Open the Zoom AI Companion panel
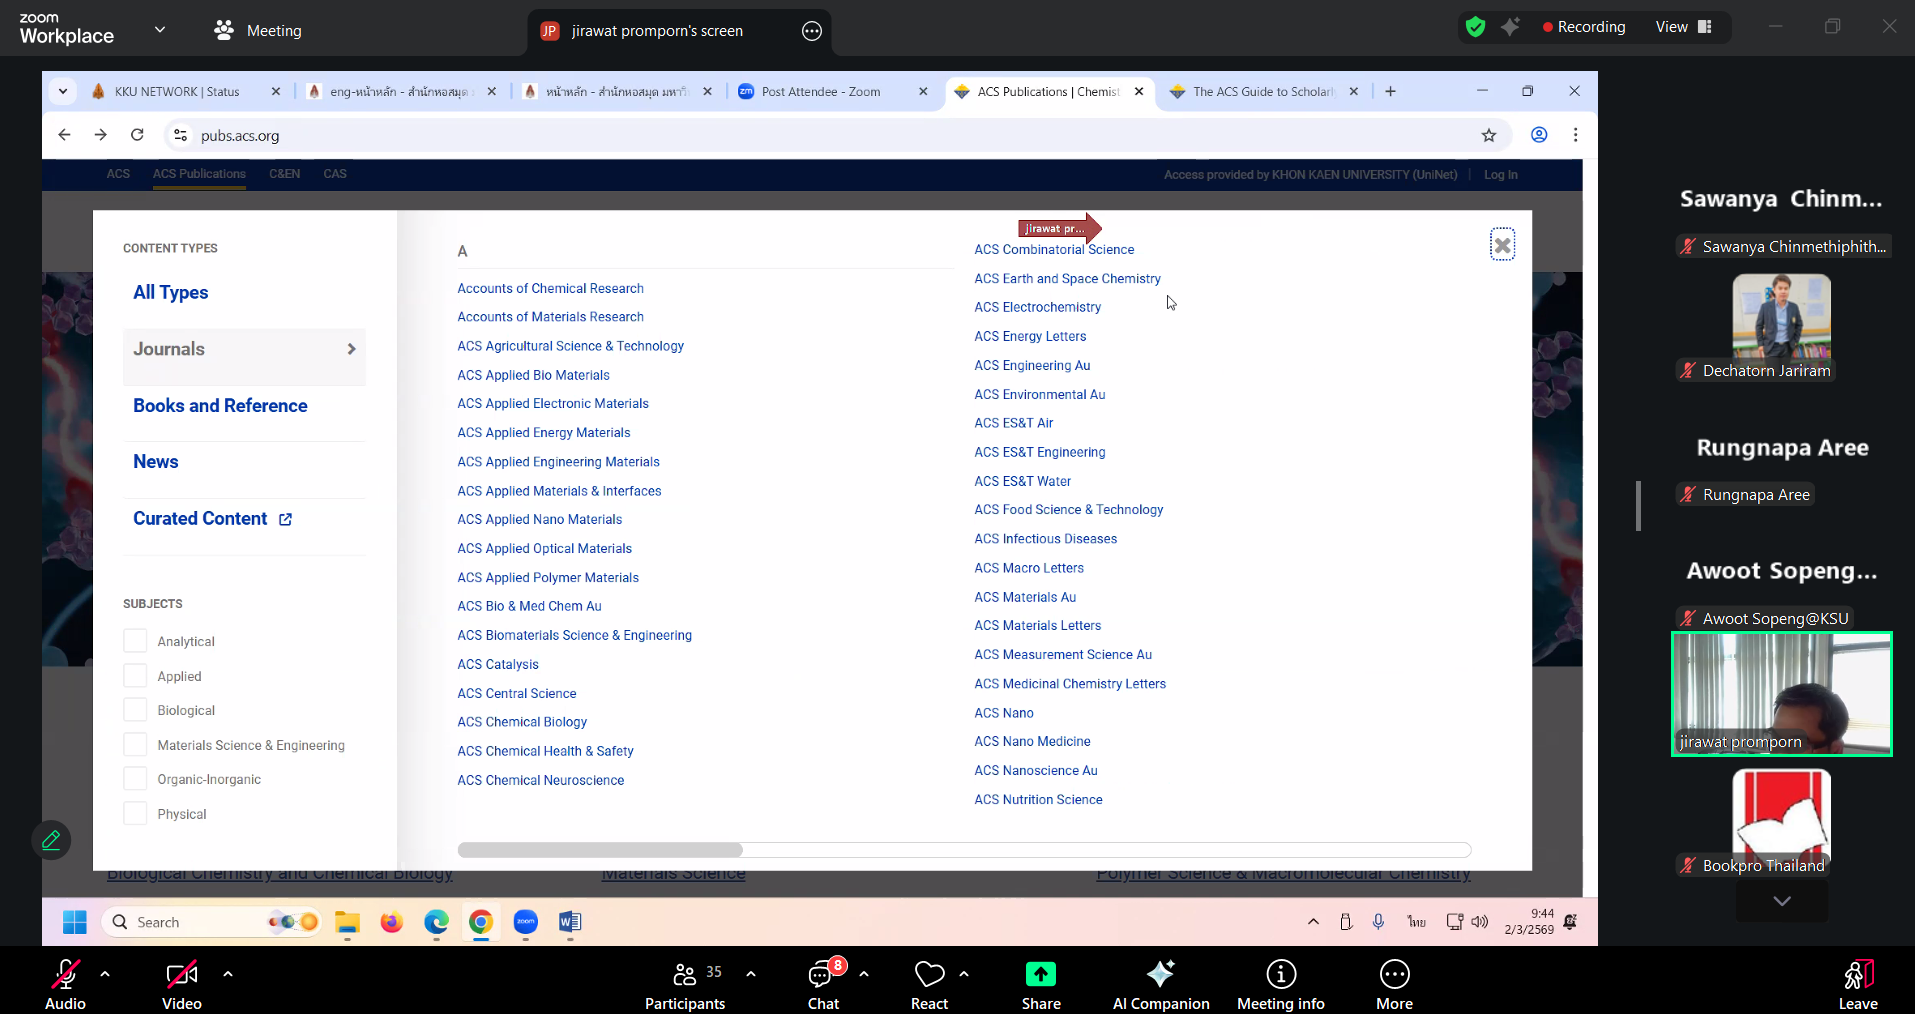 tap(1160, 975)
